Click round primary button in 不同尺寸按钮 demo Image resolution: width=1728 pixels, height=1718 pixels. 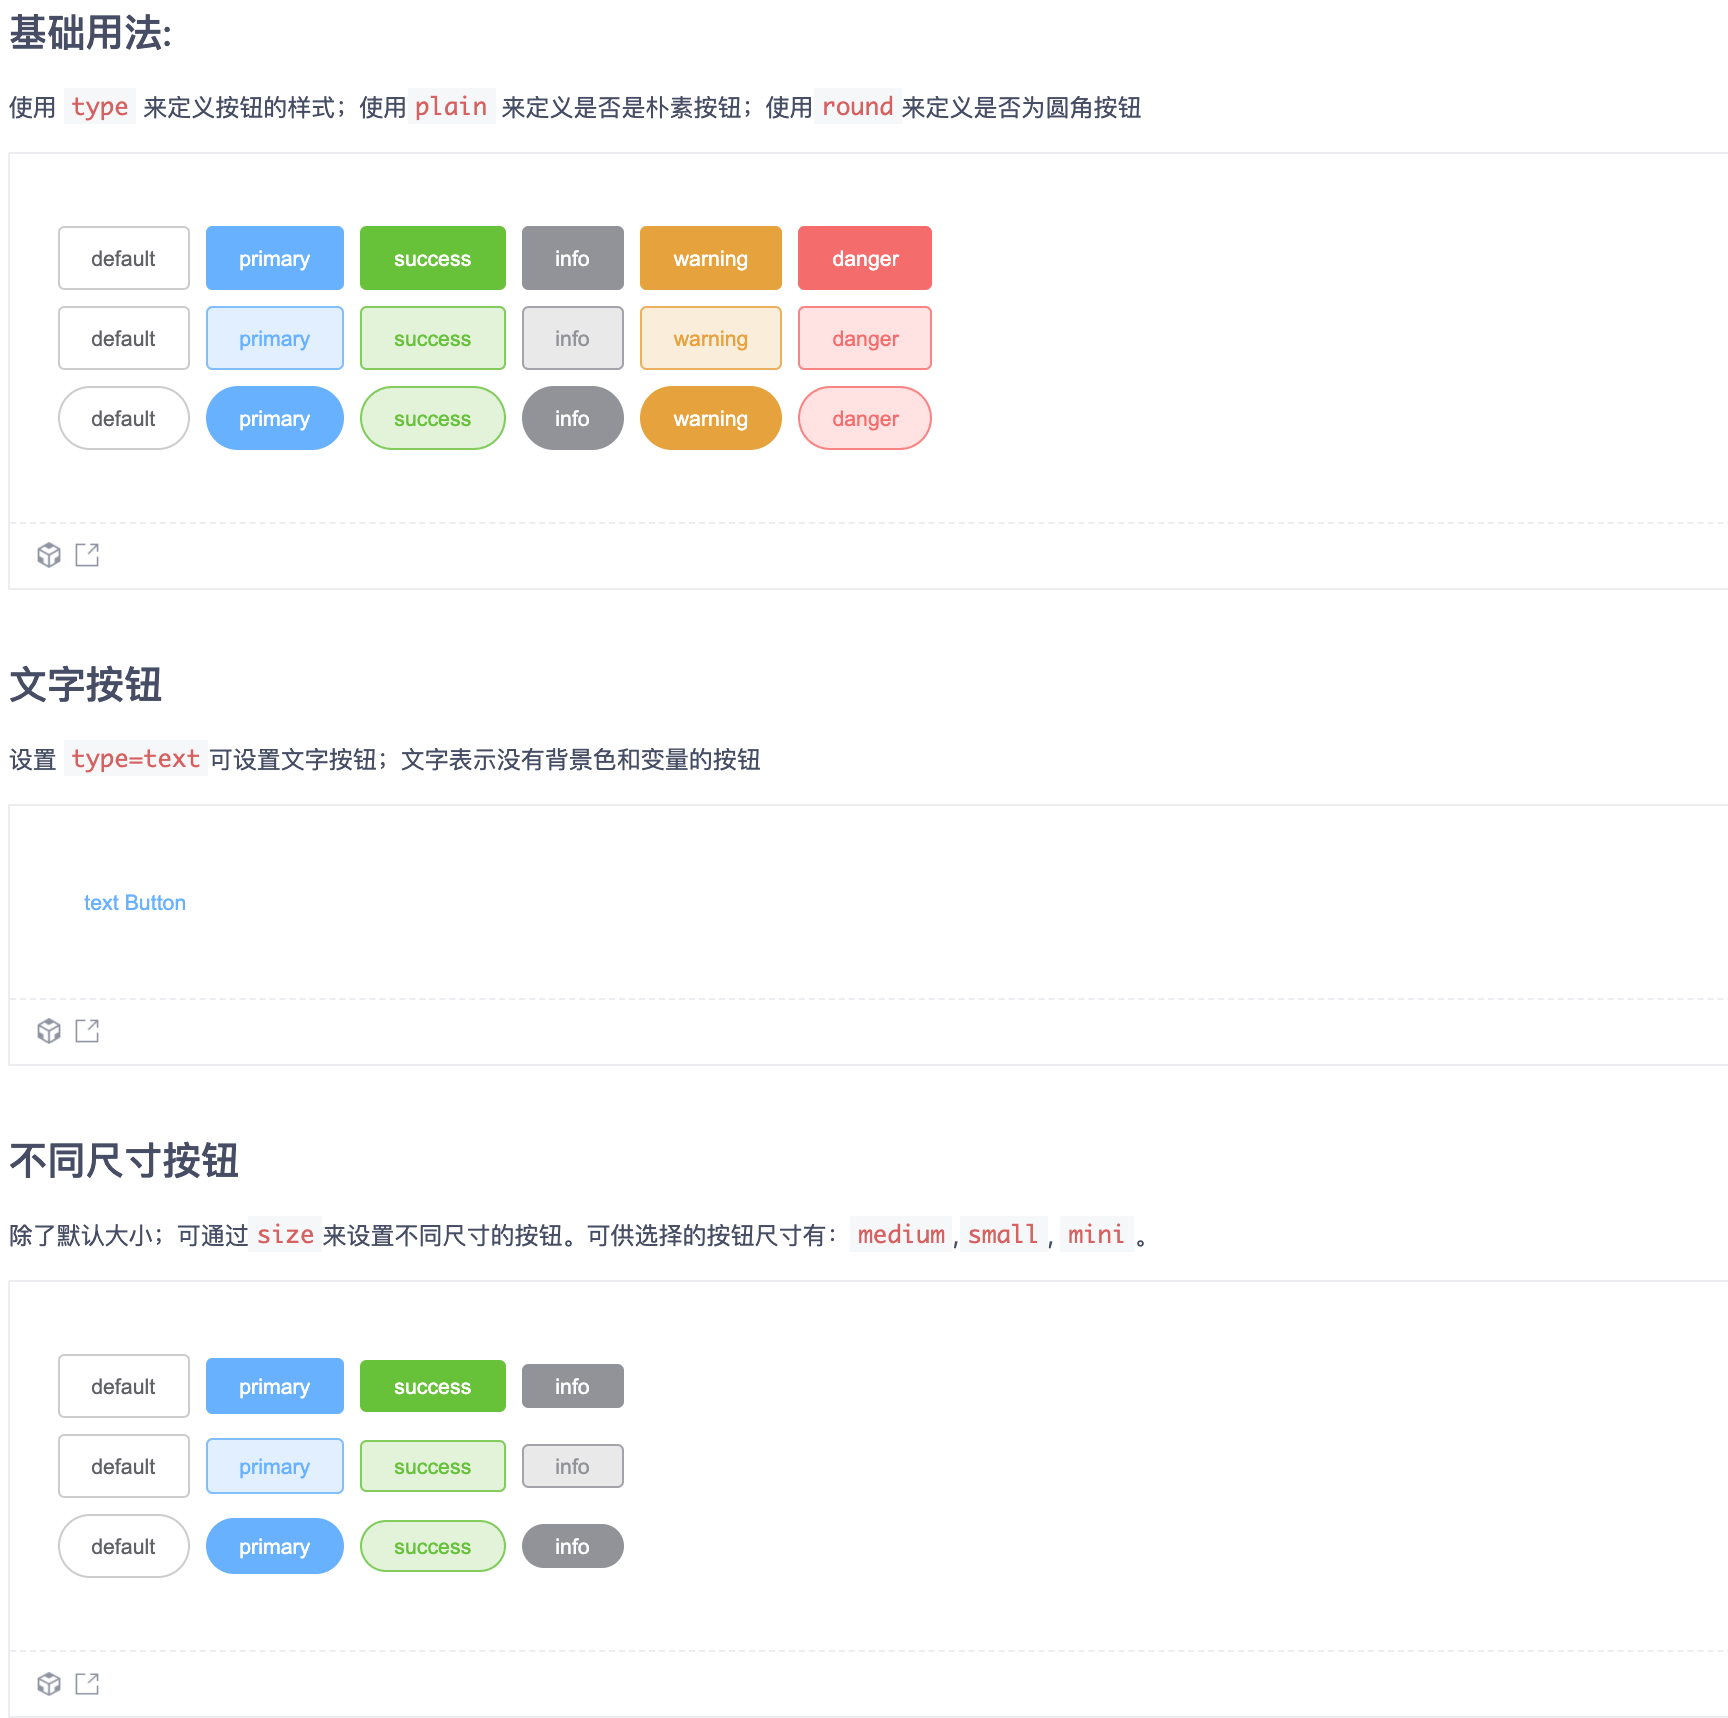275,1546
